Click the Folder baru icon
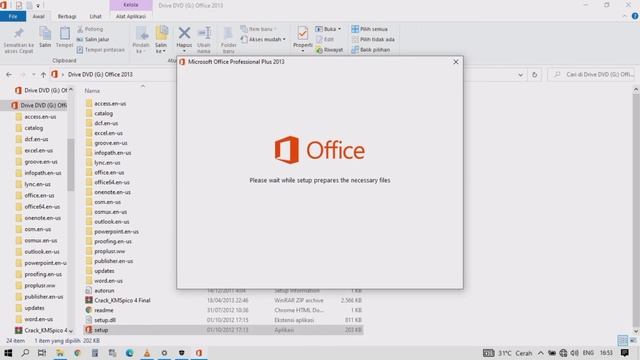The height and width of the screenshot is (360, 640). click(x=228, y=33)
